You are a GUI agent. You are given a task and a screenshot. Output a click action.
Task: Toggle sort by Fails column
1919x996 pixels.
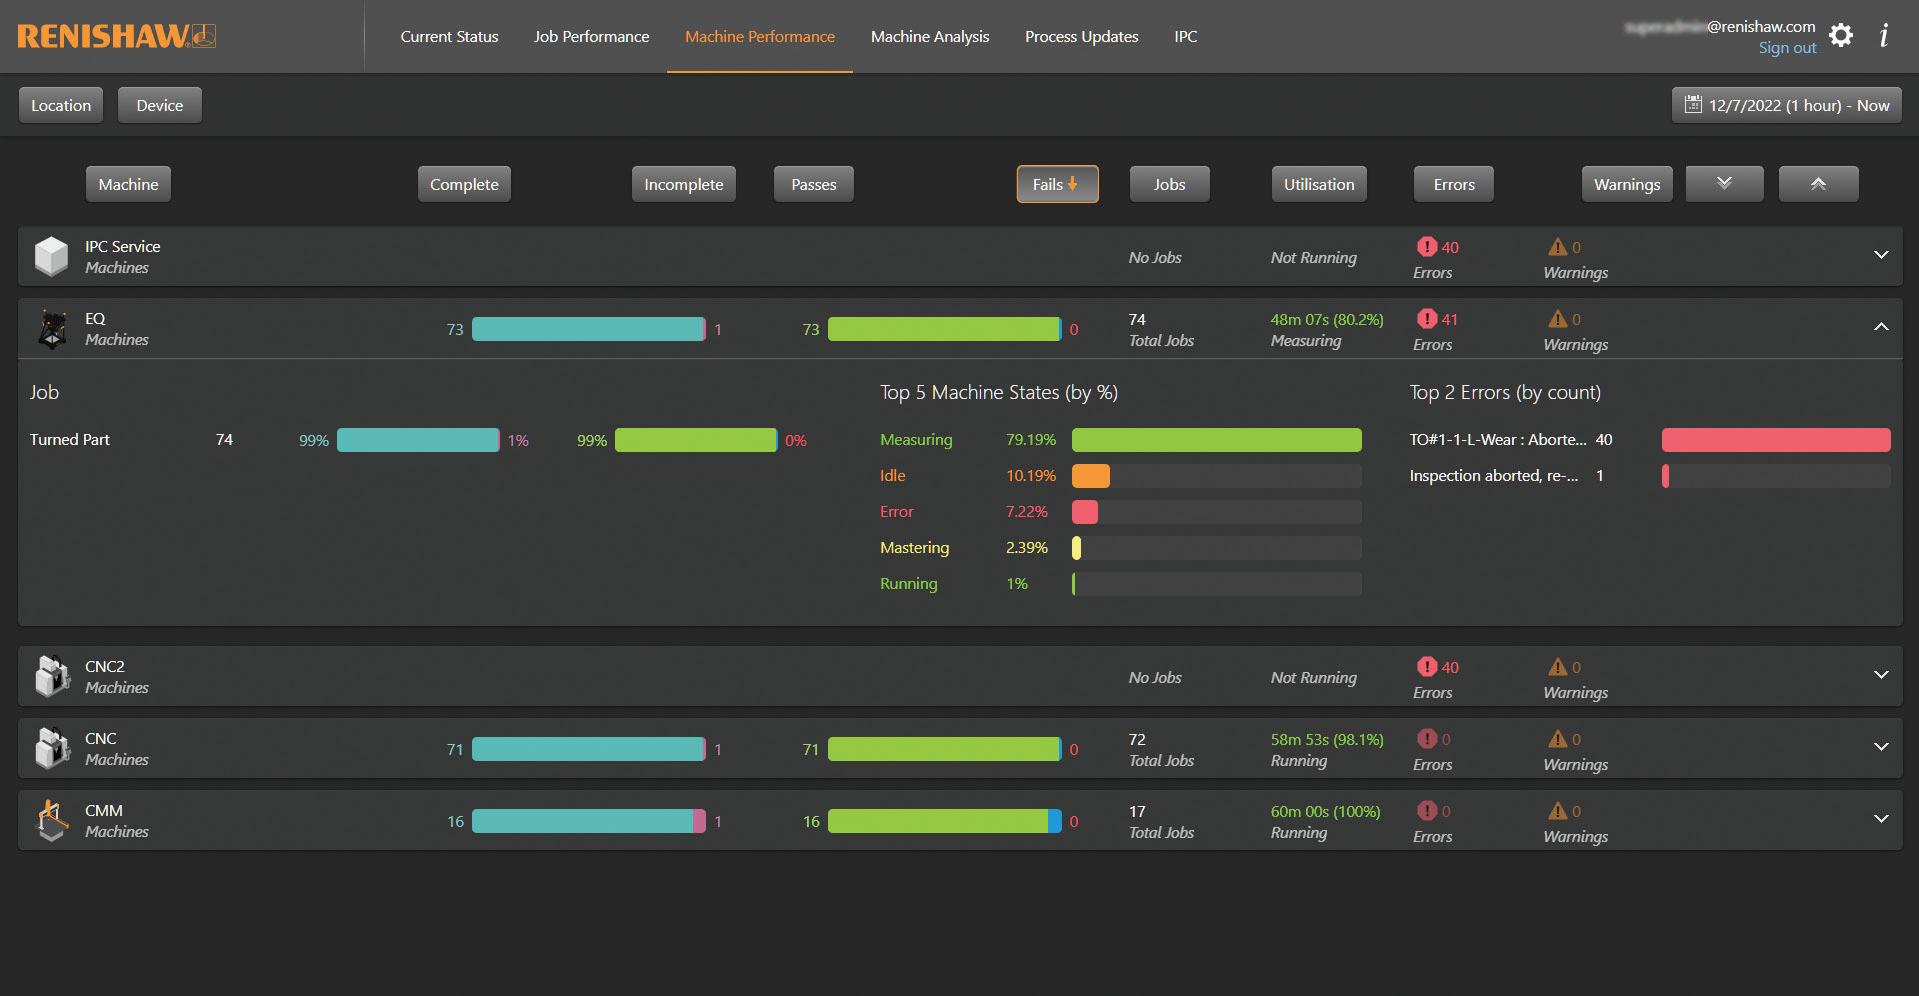pos(1057,184)
